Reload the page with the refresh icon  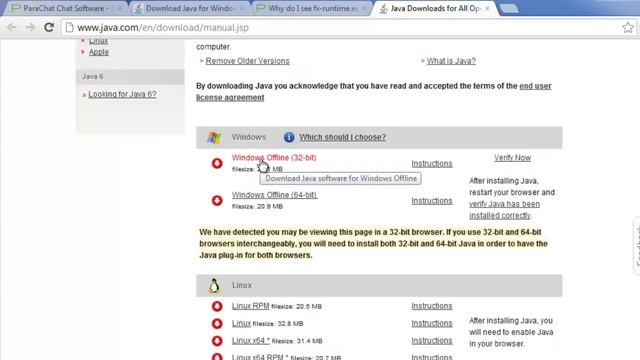(49, 27)
